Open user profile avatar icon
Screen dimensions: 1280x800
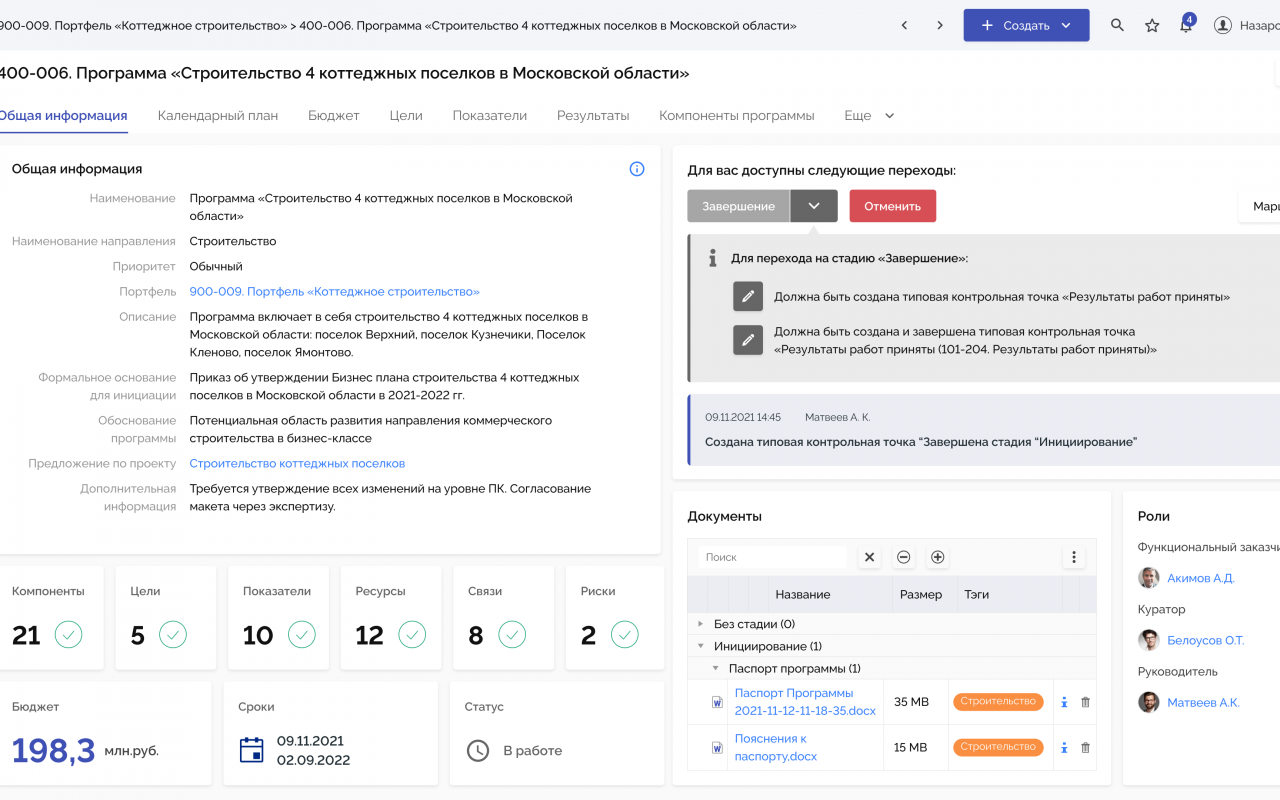coord(1222,25)
